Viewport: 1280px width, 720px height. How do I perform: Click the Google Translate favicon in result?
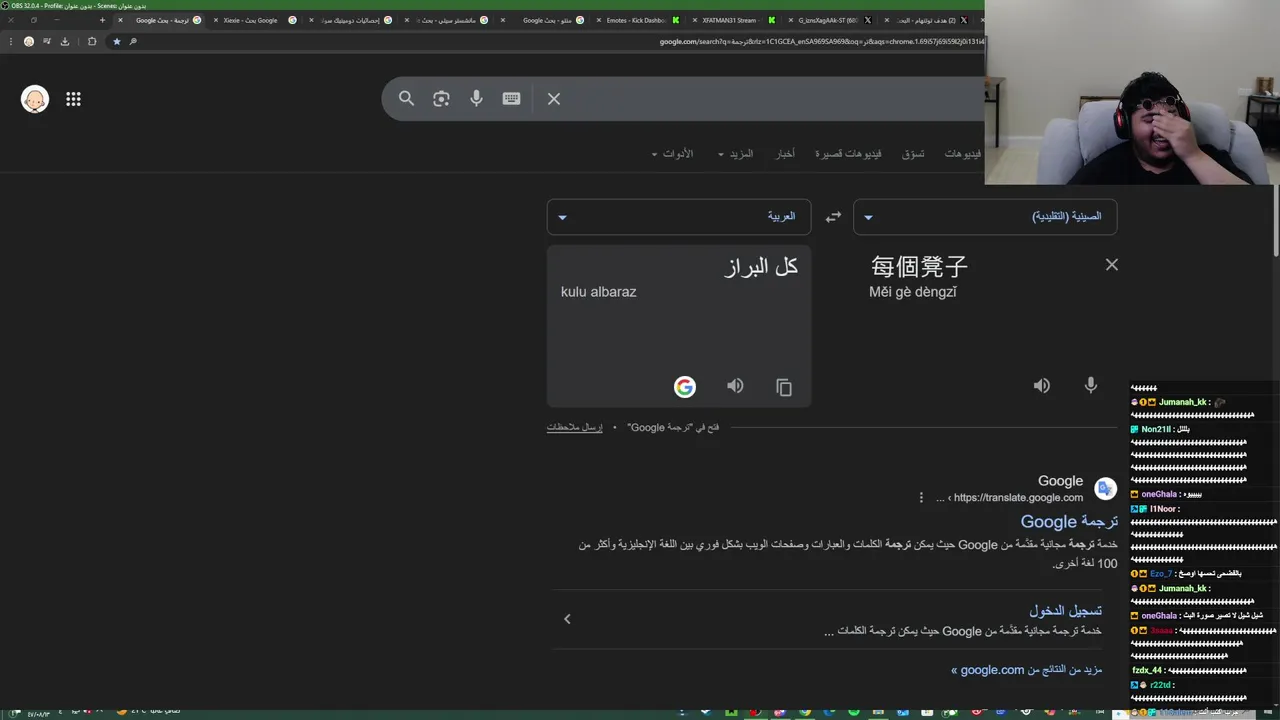(x=1105, y=488)
